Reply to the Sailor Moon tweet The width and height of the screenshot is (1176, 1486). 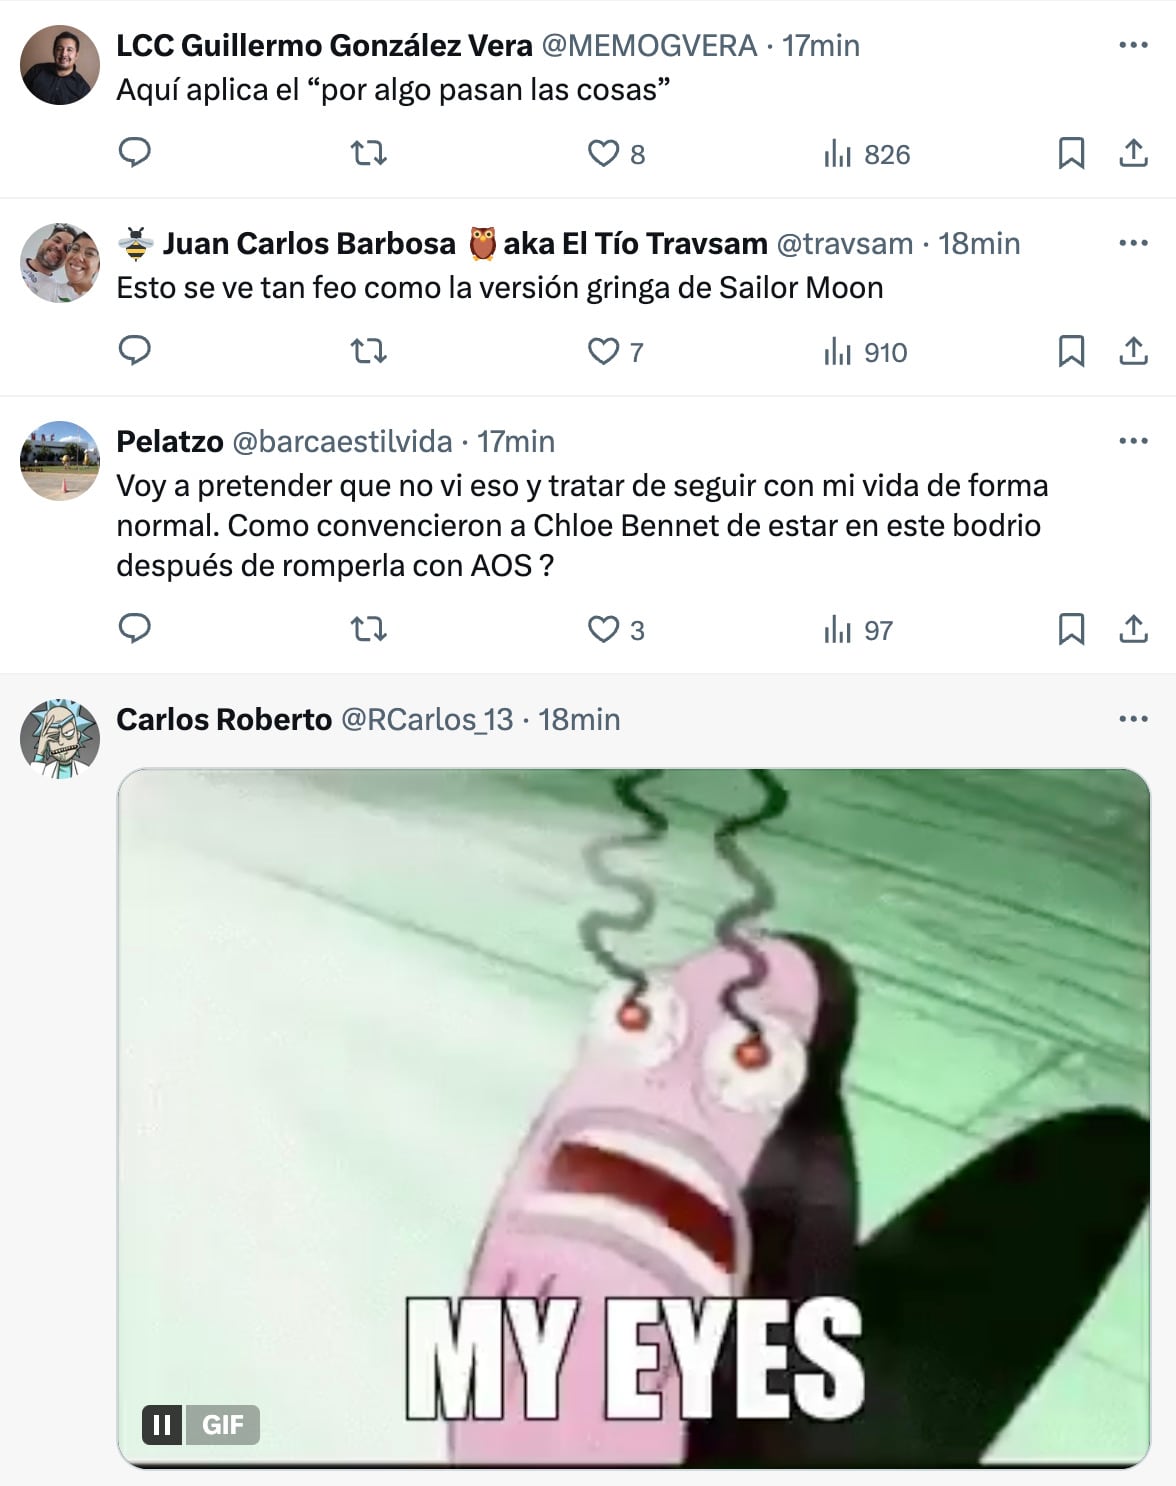click(x=135, y=351)
